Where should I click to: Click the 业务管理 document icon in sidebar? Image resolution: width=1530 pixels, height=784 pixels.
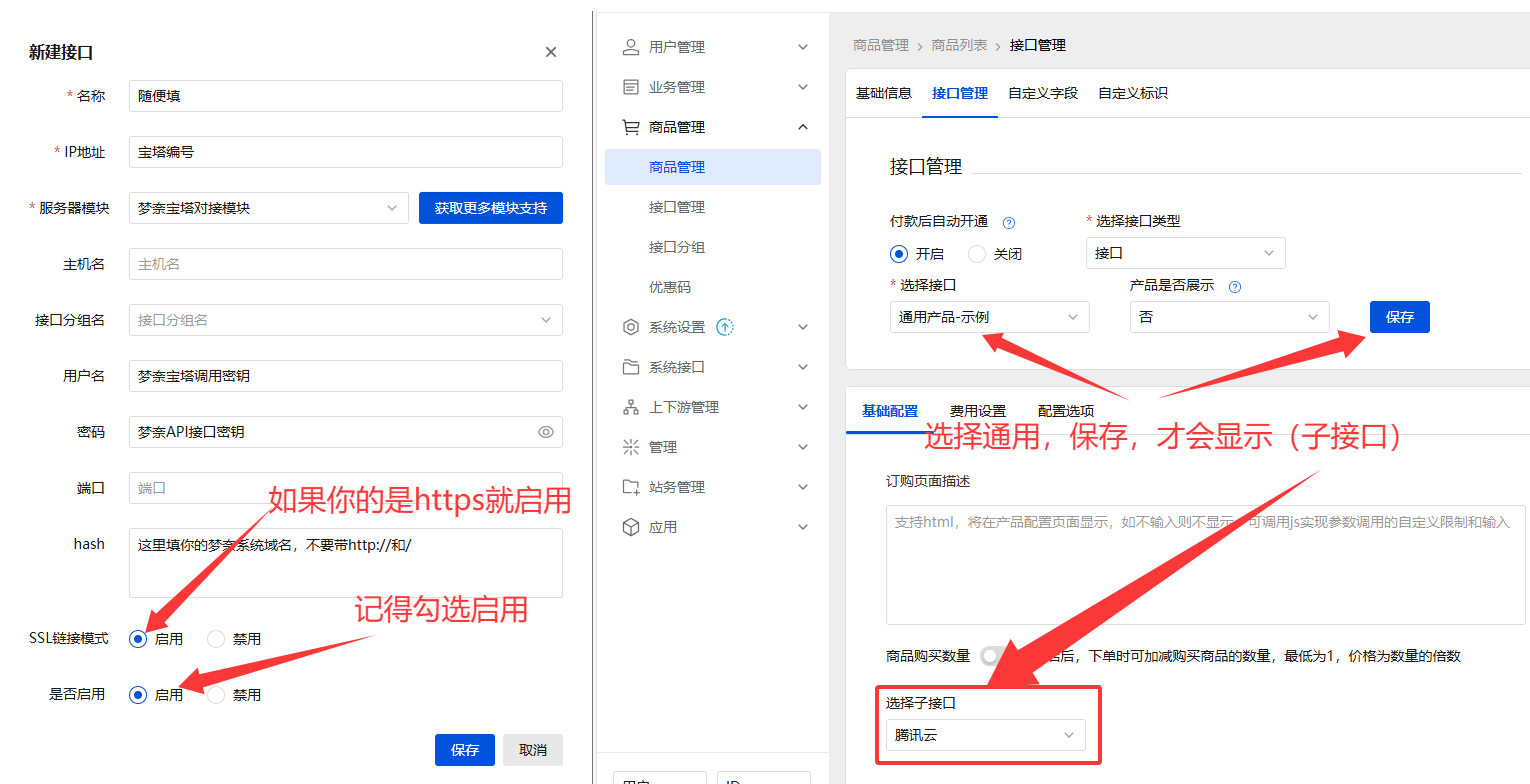[x=629, y=86]
